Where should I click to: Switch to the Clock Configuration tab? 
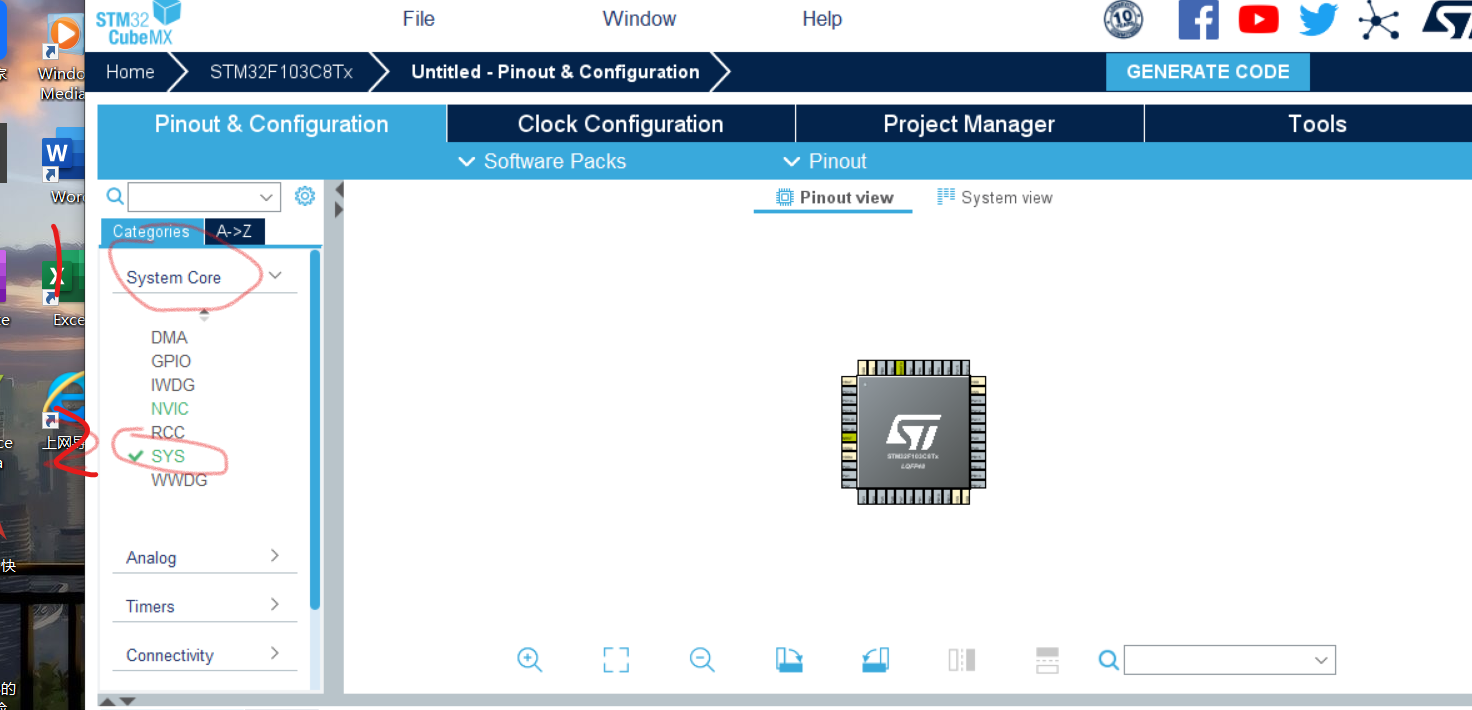(x=620, y=124)
